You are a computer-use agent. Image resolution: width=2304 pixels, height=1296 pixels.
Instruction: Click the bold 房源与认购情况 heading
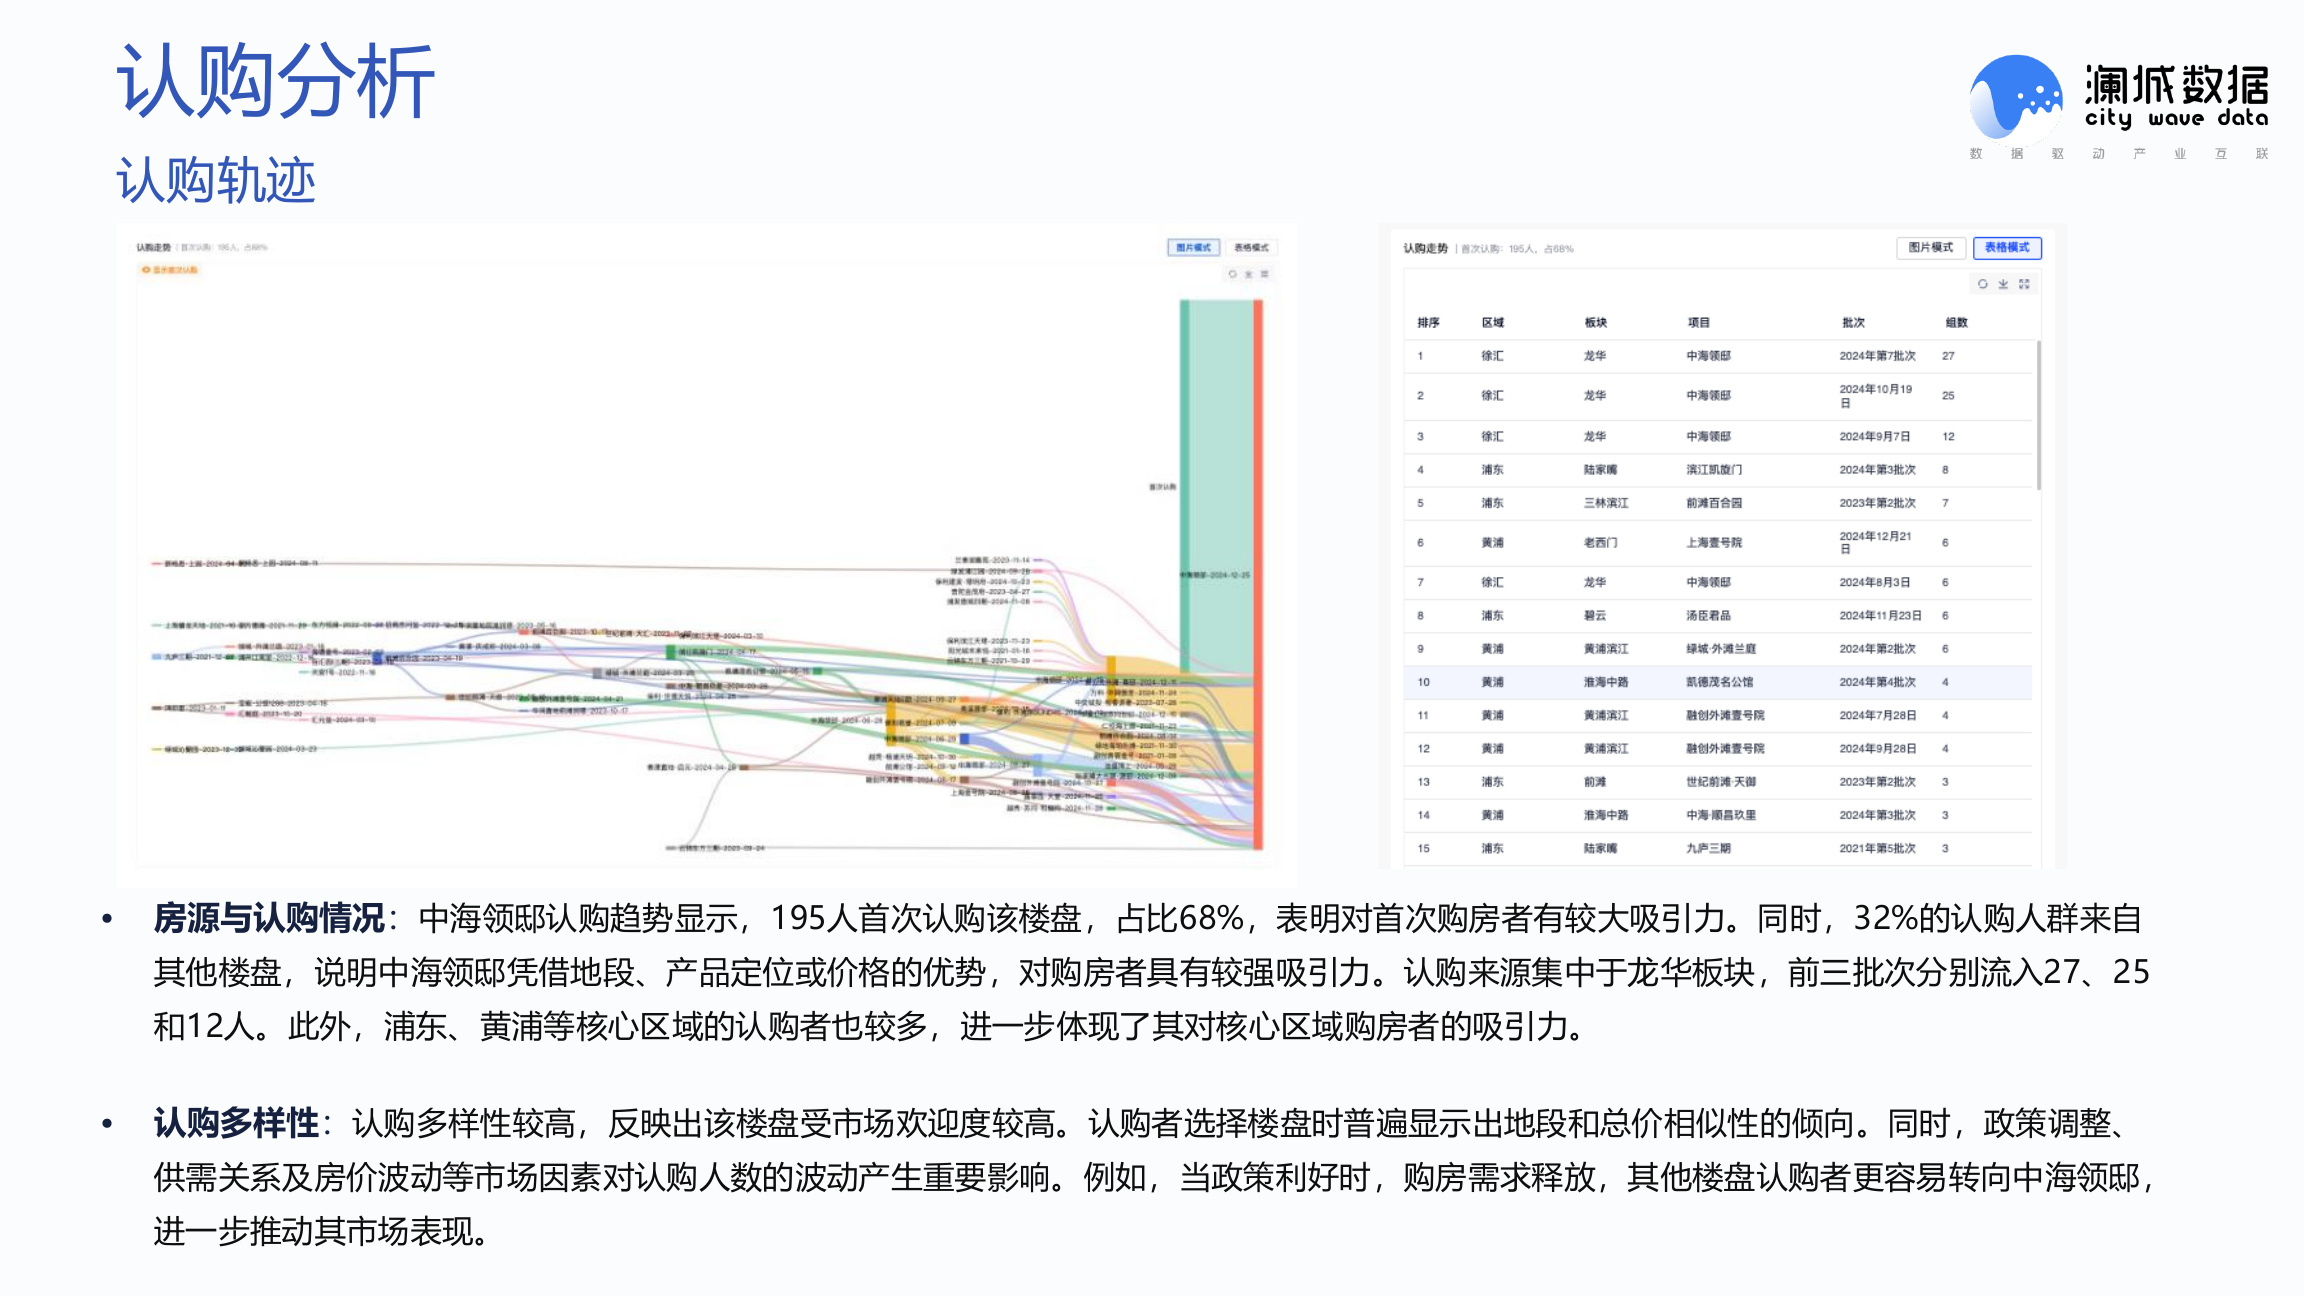tap(269, 917)
